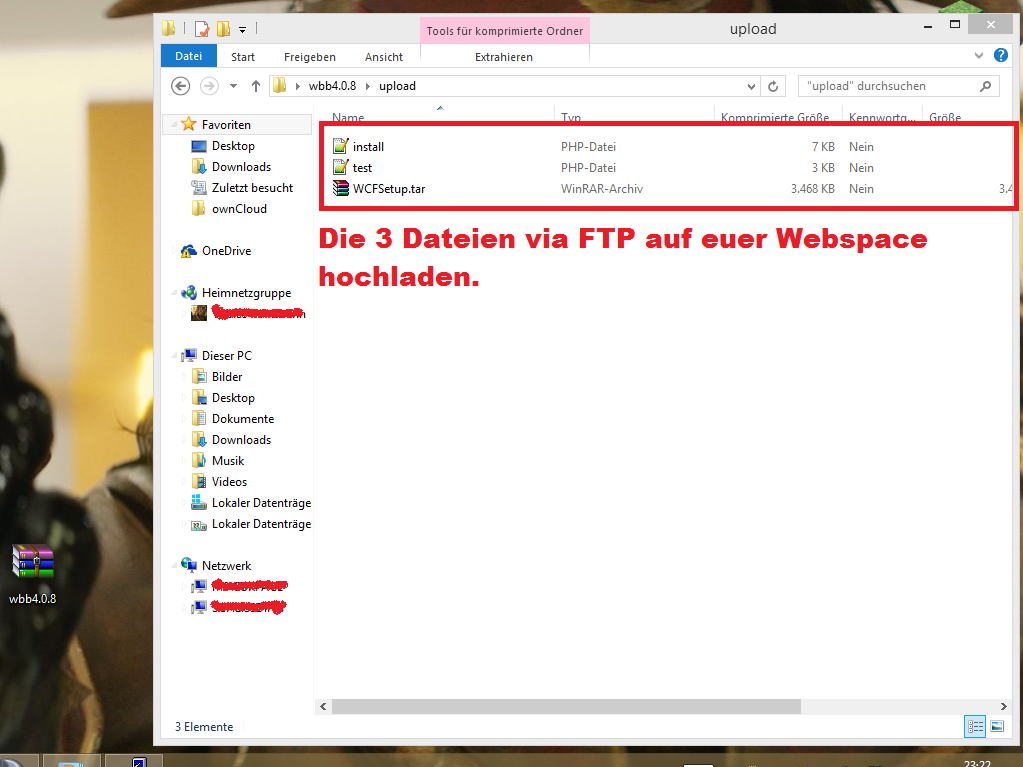Open the Datei menu
The height and width of the screenshot is (767, 1023).
tap(188, 57)
